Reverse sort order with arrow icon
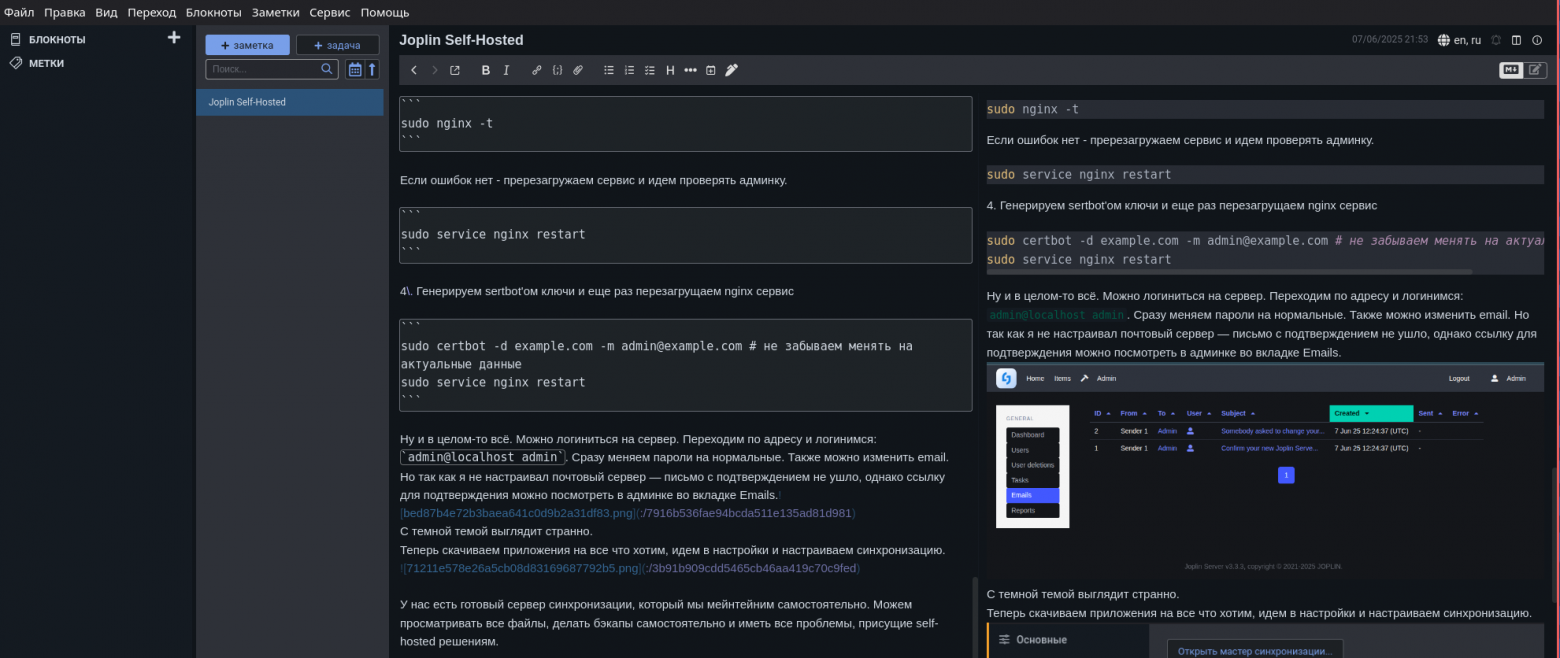 372,69
